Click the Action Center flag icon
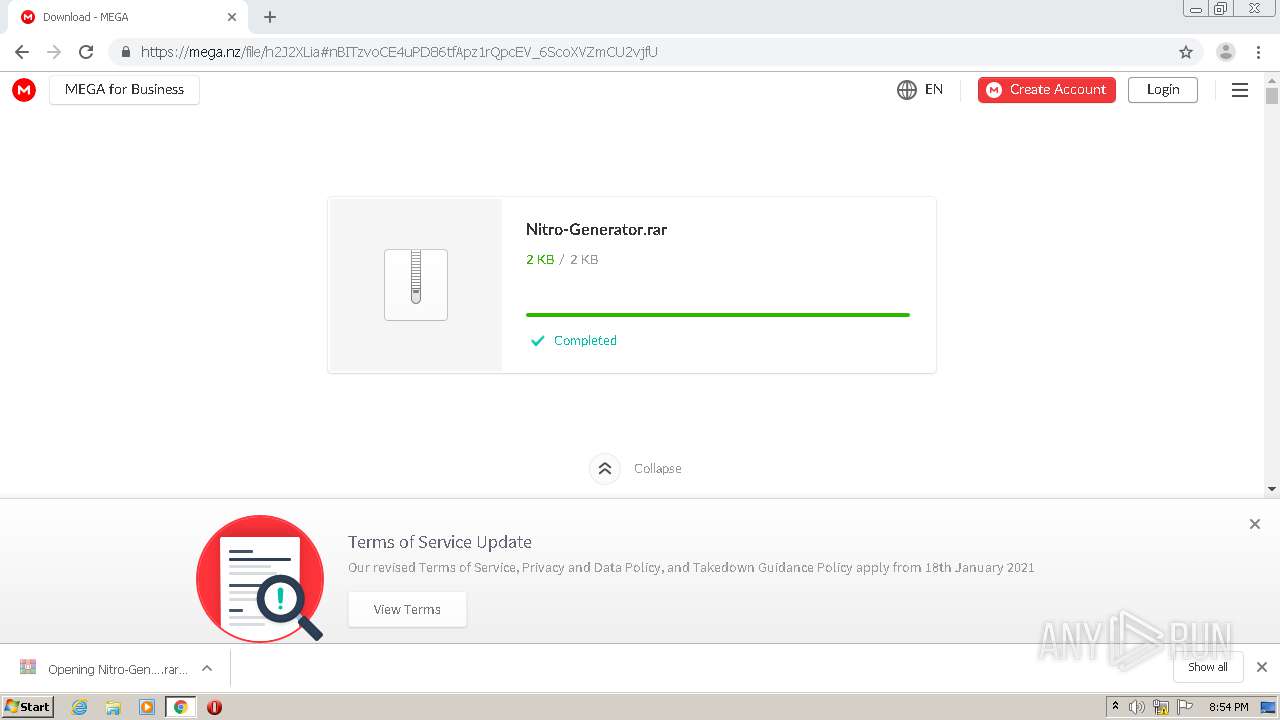The image size is (1280, 720). pyautogui.click(x=1185, y=707)
